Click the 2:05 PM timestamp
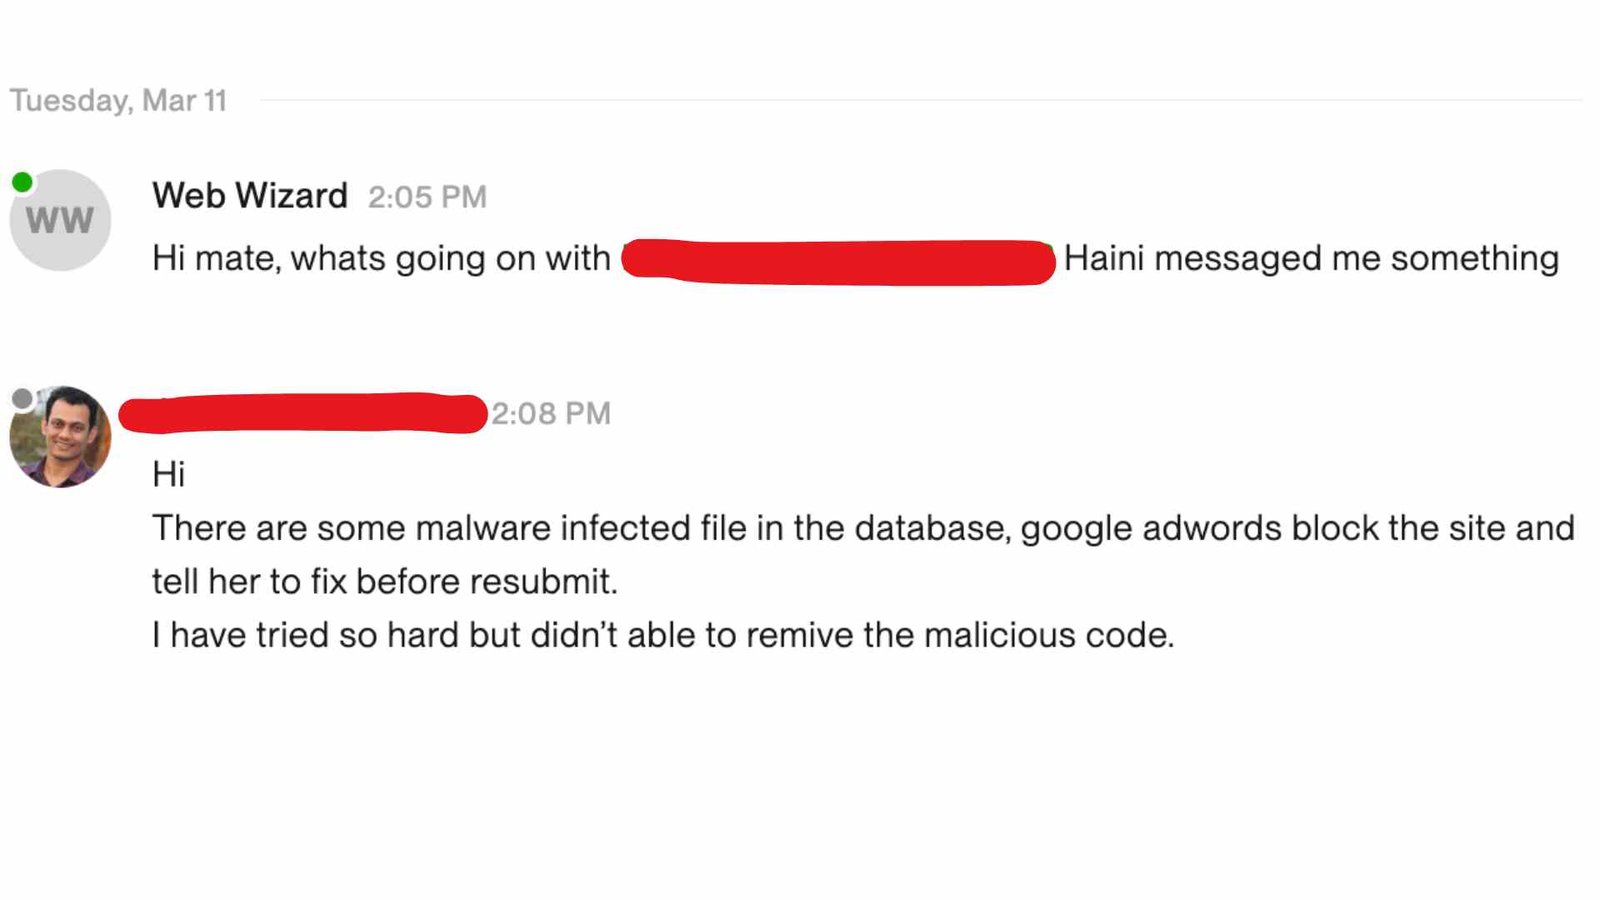The image size is (1600, 900). coord(427,197)
